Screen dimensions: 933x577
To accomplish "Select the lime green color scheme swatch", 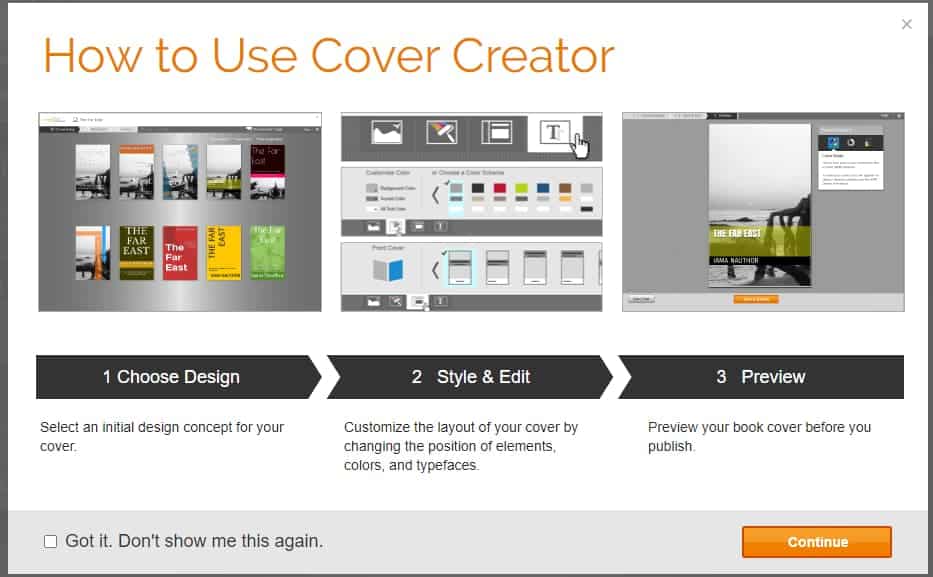I will coord(521,188).
